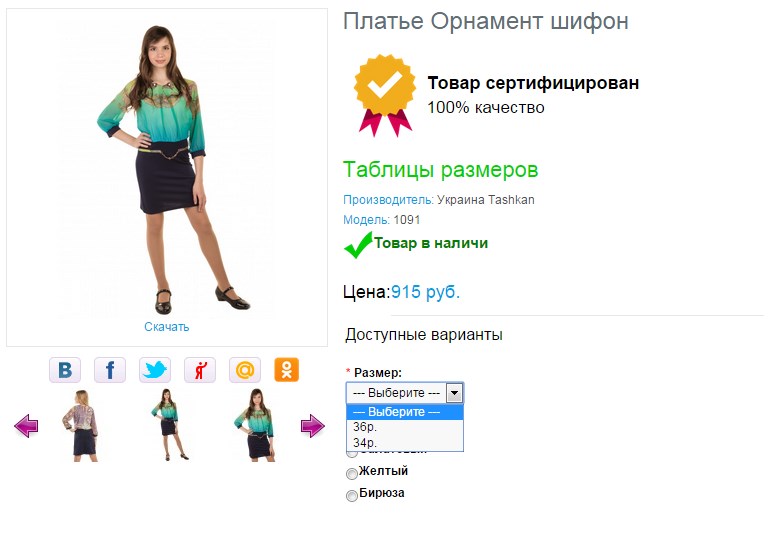Select the partially hidden radio button above Желтый

[352, 454]
